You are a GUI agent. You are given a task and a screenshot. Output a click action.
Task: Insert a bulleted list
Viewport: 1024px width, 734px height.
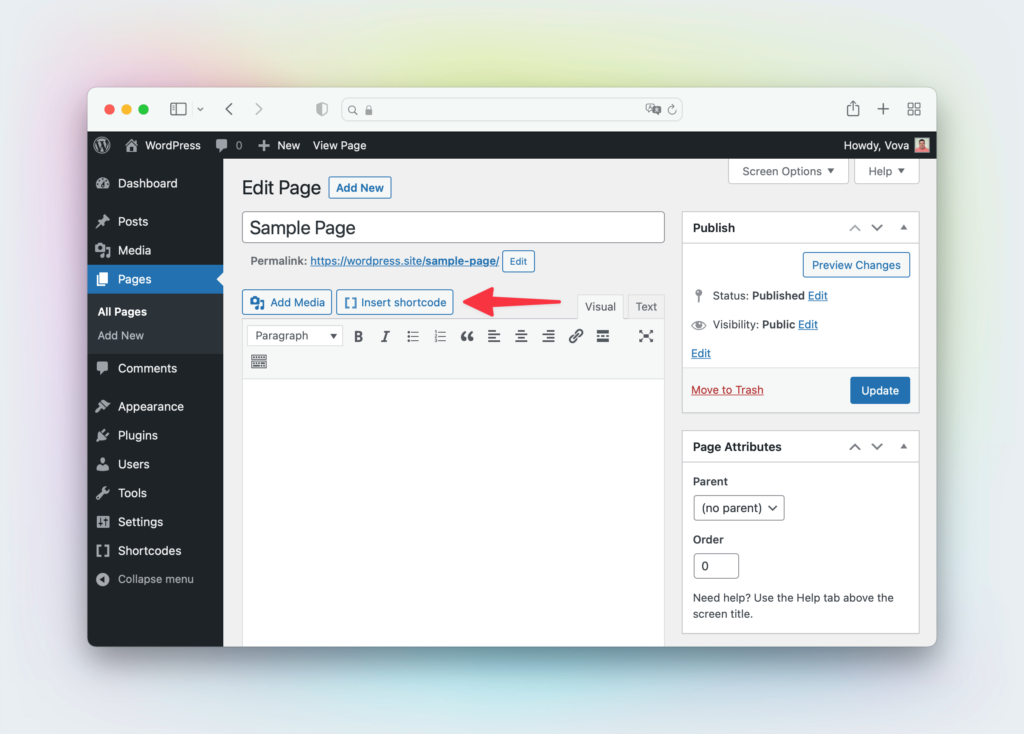[x=413, y=337]
